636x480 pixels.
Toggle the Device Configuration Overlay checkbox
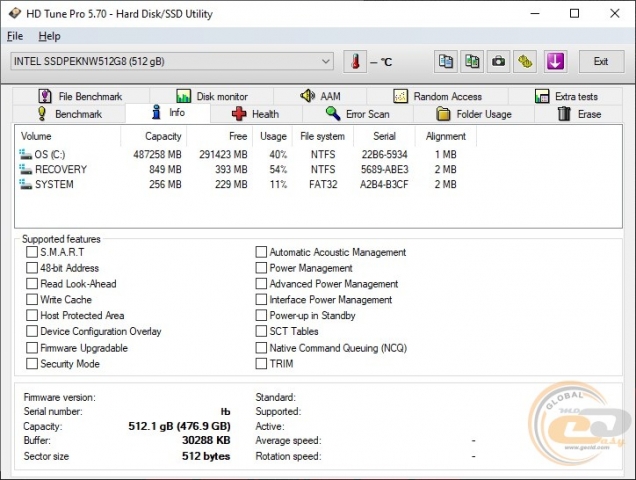coord(32,331)
